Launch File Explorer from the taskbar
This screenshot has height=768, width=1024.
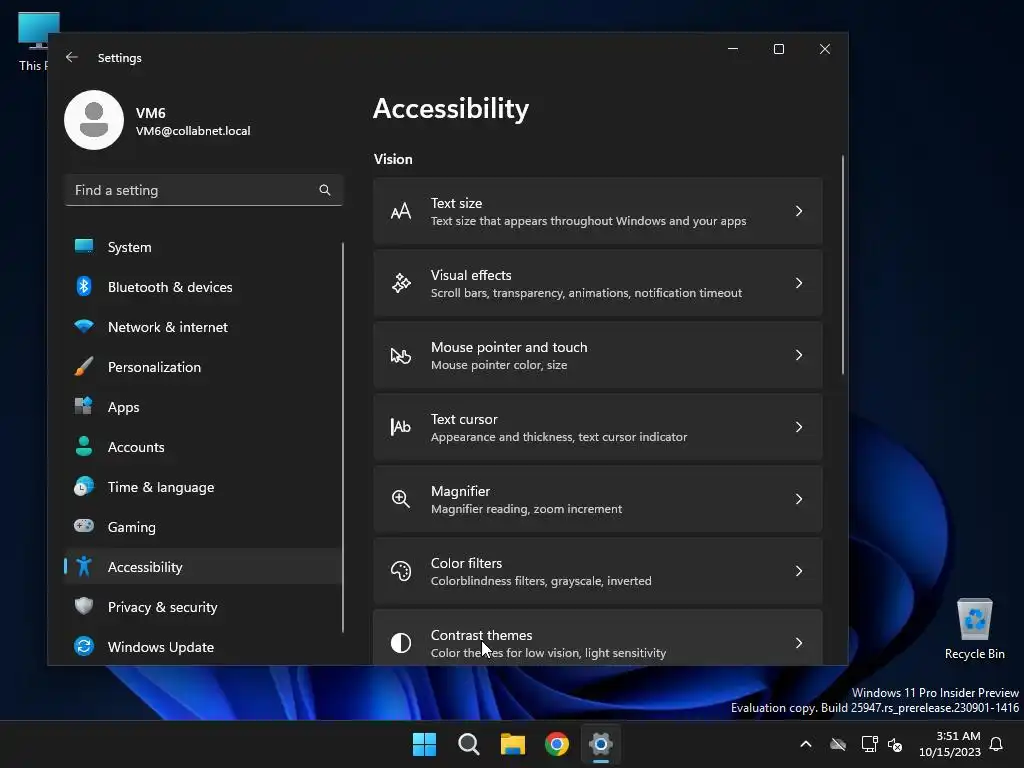(x=513, y=744)
